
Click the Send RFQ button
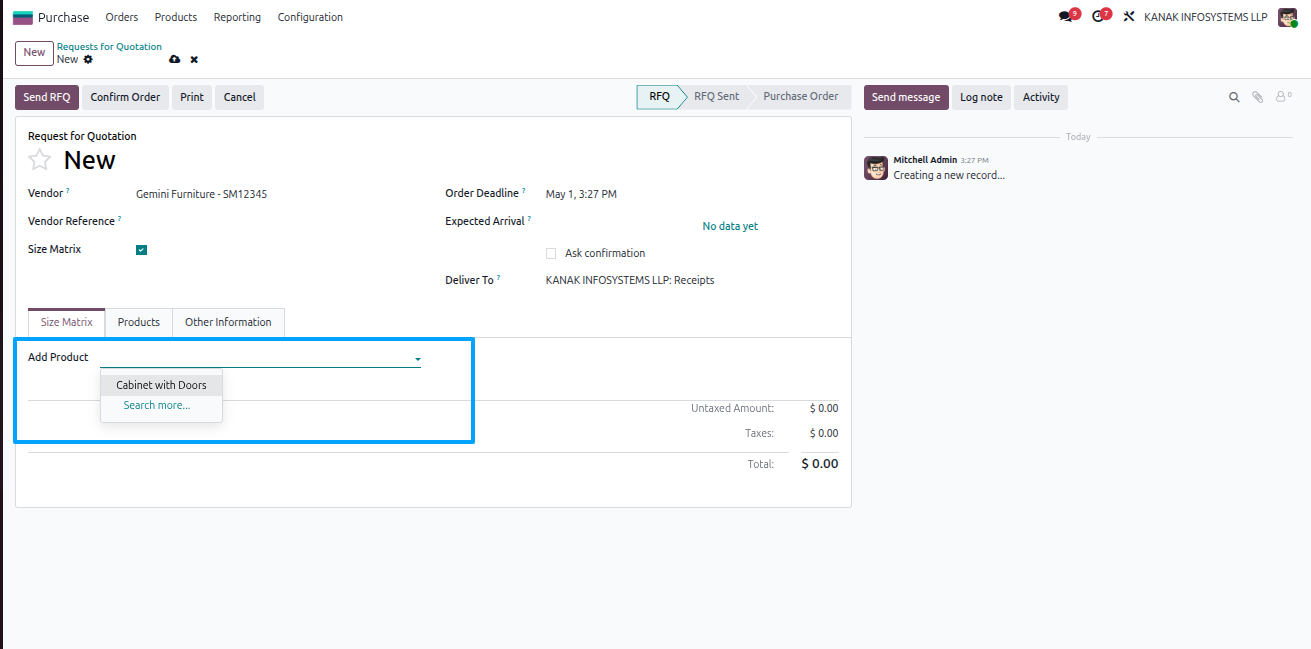(47, 97)
